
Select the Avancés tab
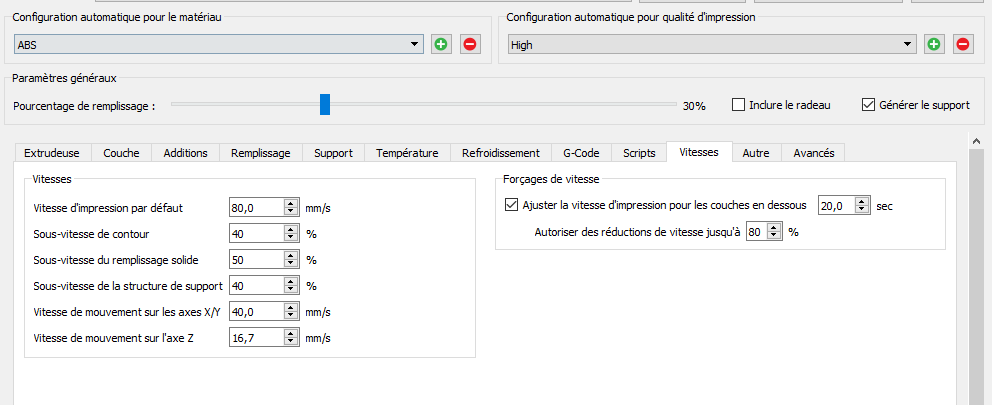[813, 153]
